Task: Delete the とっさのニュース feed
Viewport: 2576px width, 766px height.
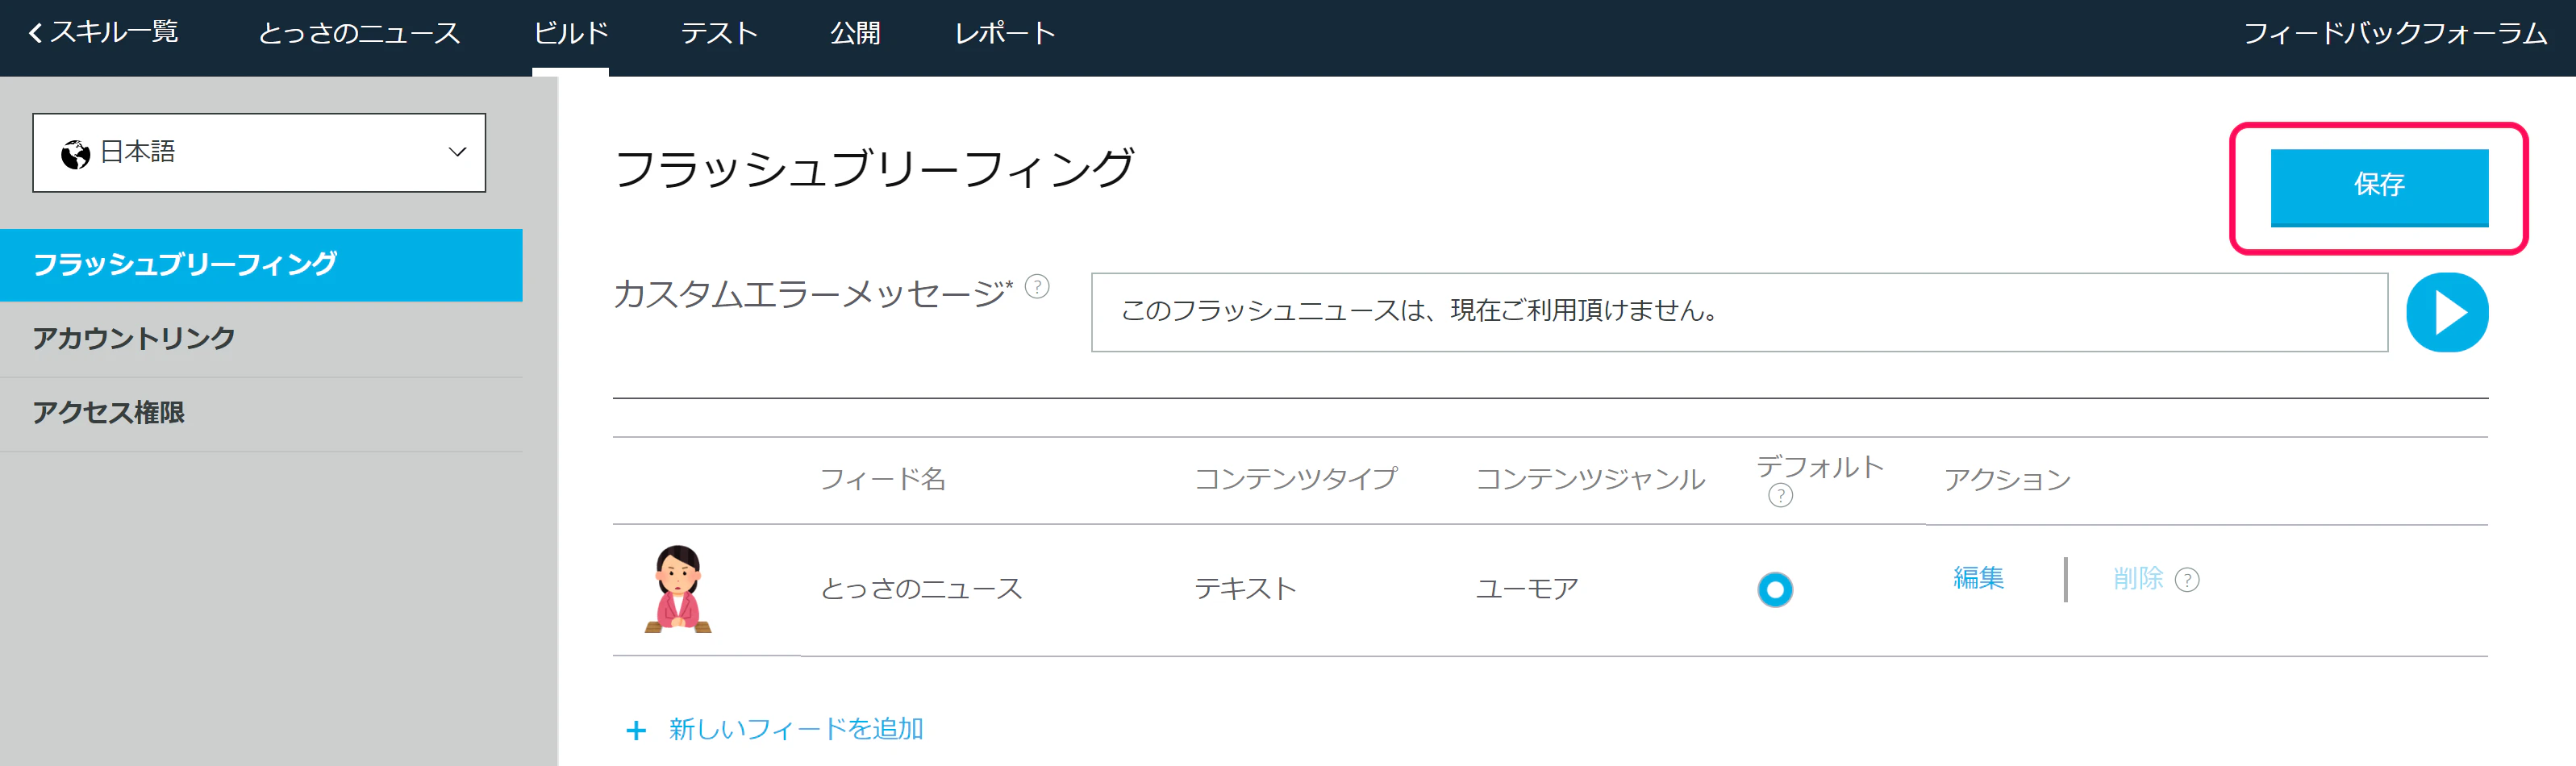Action: tap(2138, 578)
